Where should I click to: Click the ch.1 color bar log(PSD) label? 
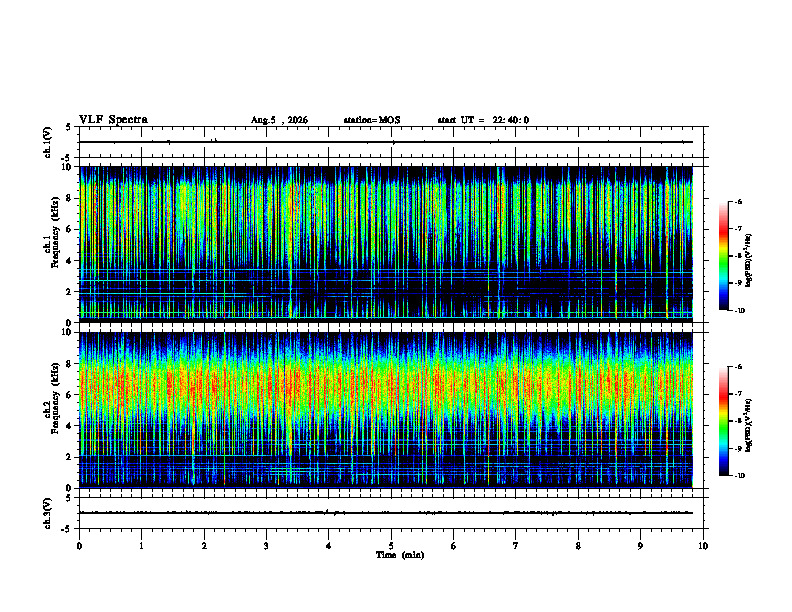tap(749, 261)
